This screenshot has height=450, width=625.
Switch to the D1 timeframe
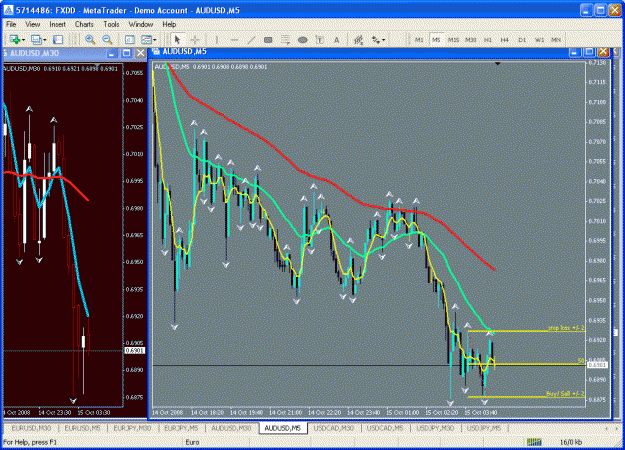(x=522, y=39)
